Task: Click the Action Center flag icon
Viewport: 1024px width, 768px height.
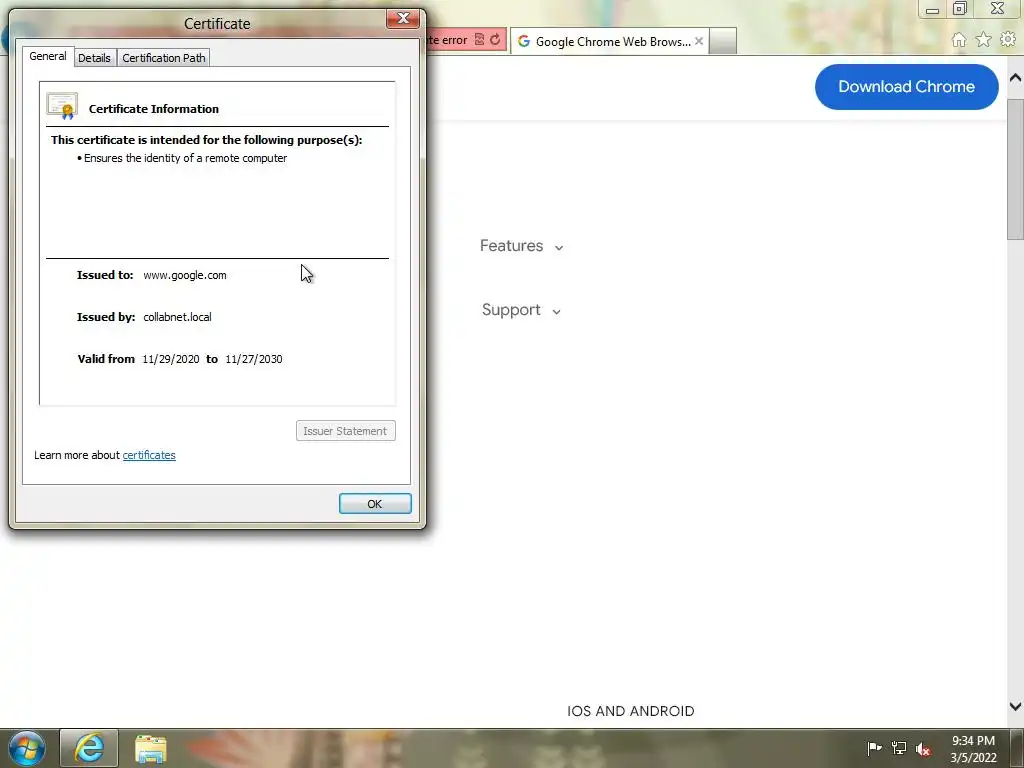Action: click(874, 748)
